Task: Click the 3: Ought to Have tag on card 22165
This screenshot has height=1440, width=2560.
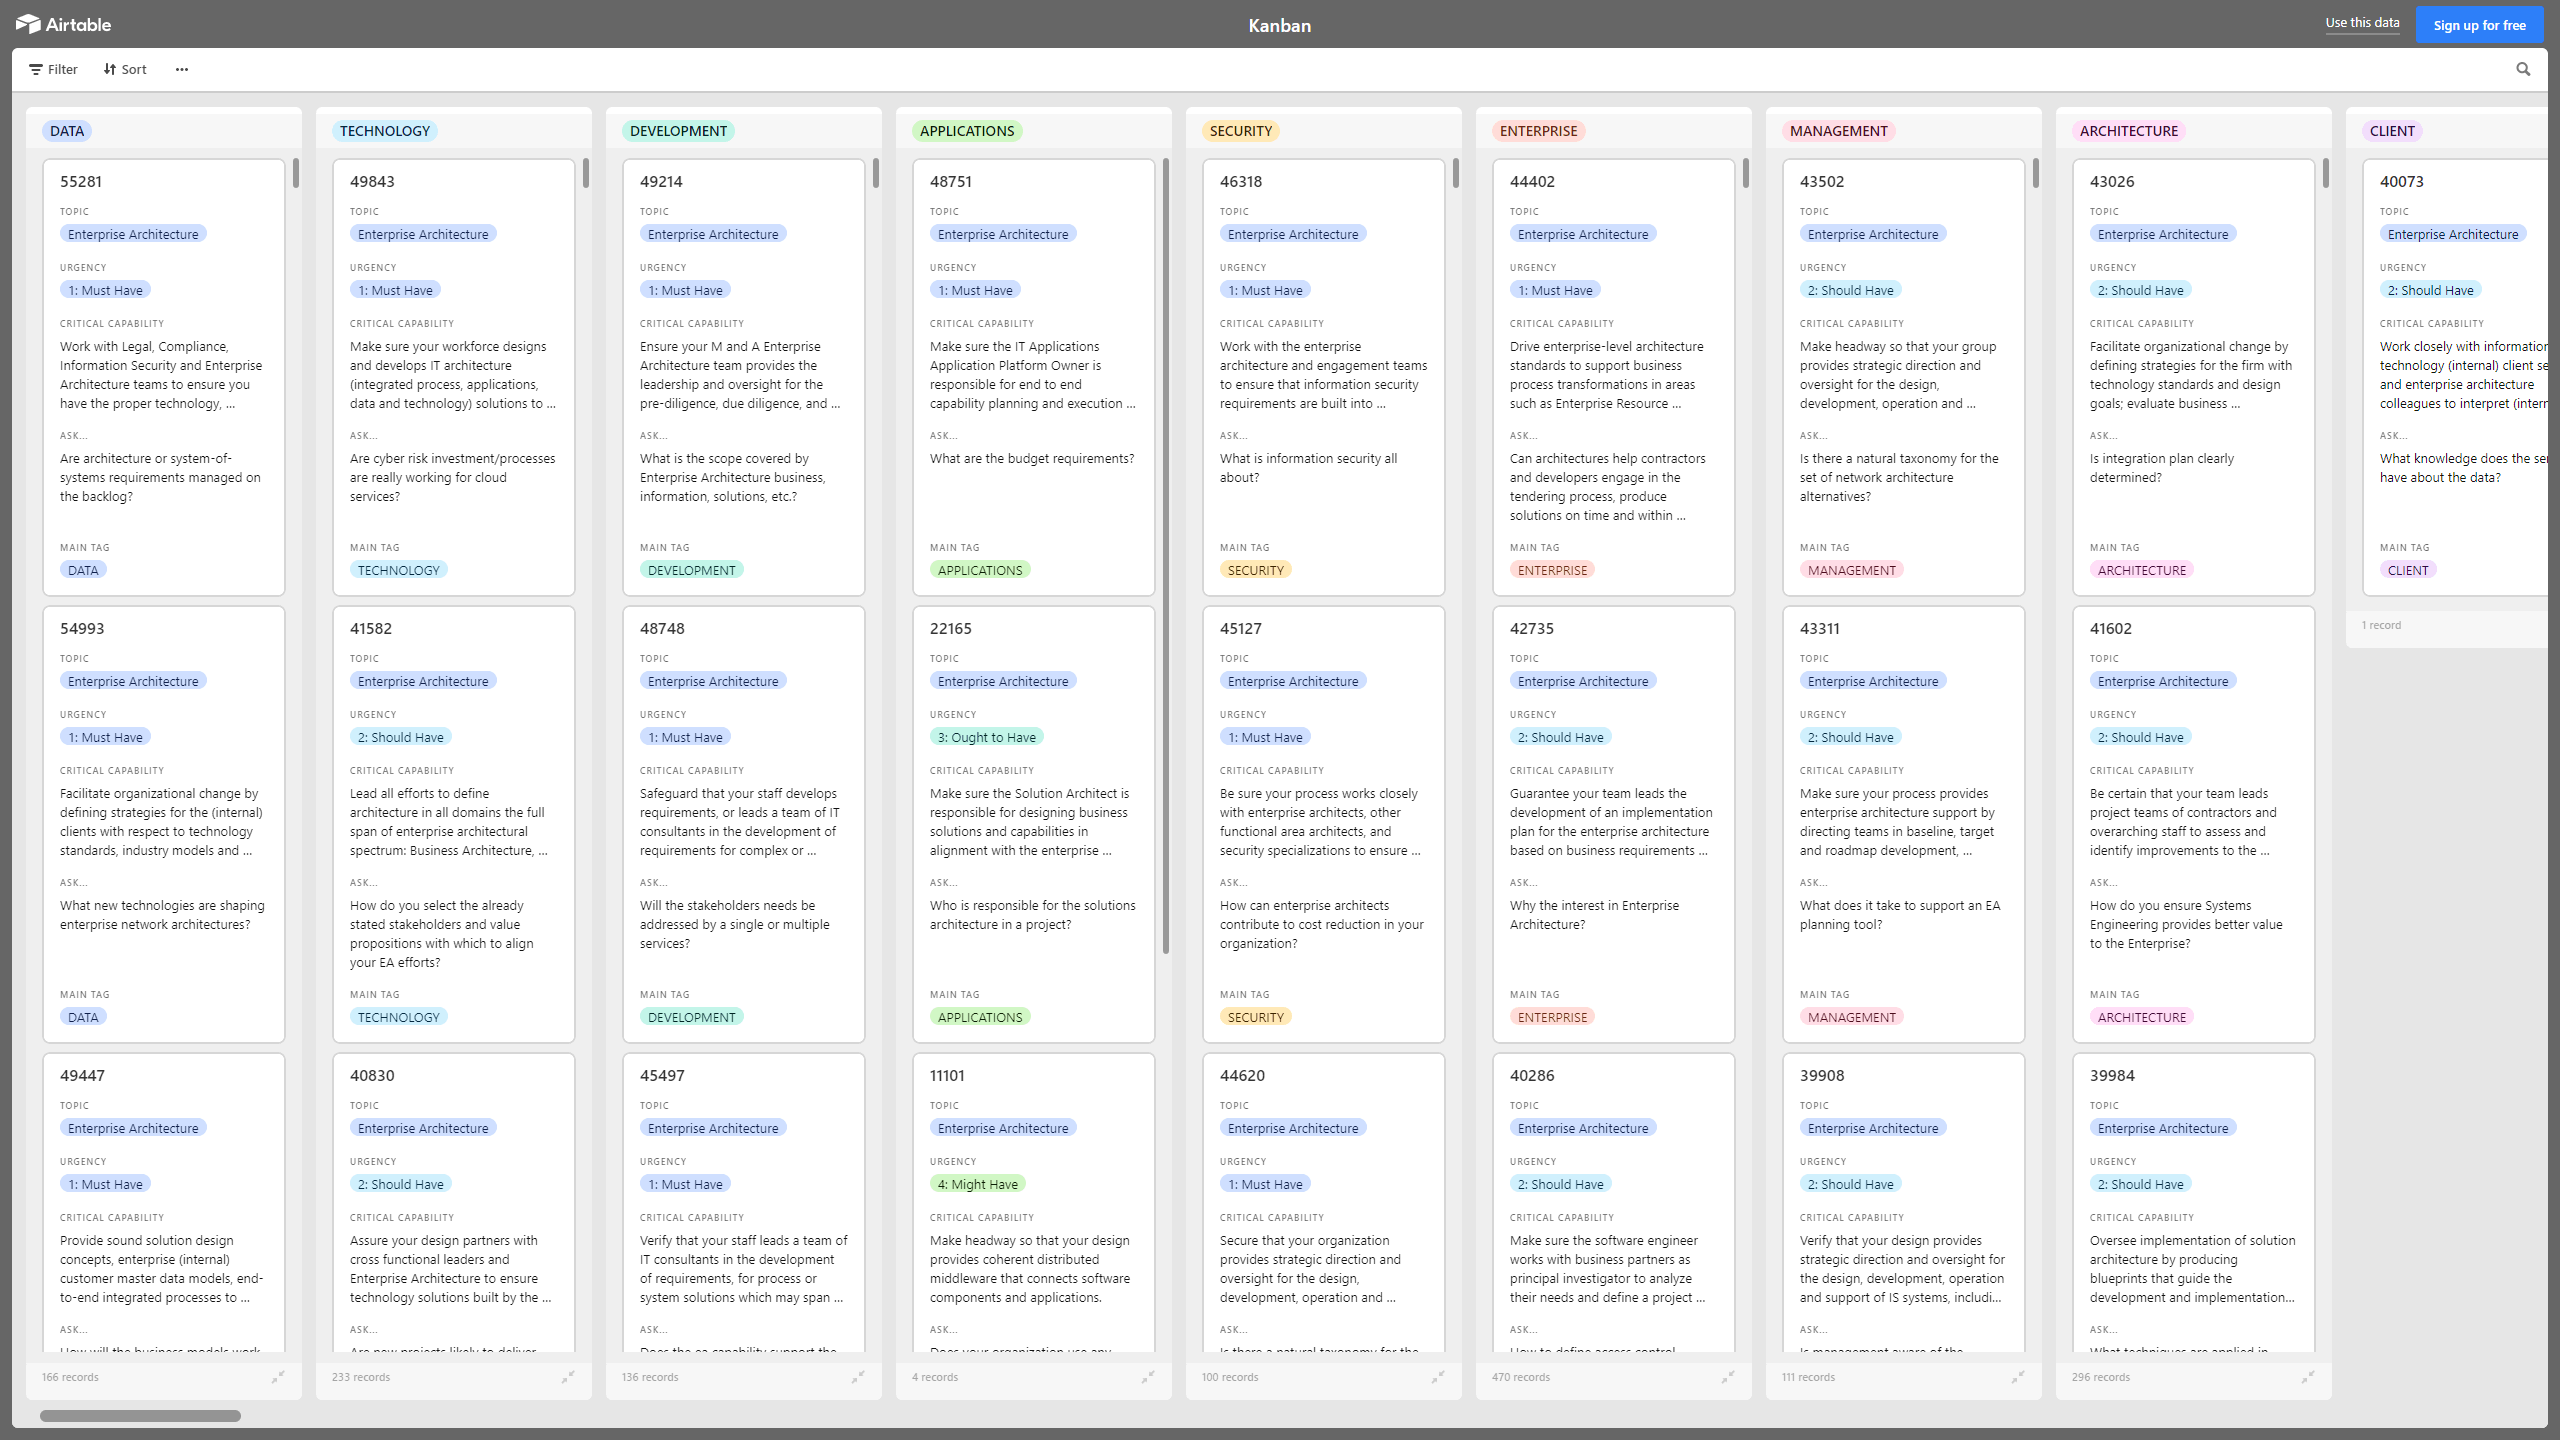Action: click(x=987, y=737)
